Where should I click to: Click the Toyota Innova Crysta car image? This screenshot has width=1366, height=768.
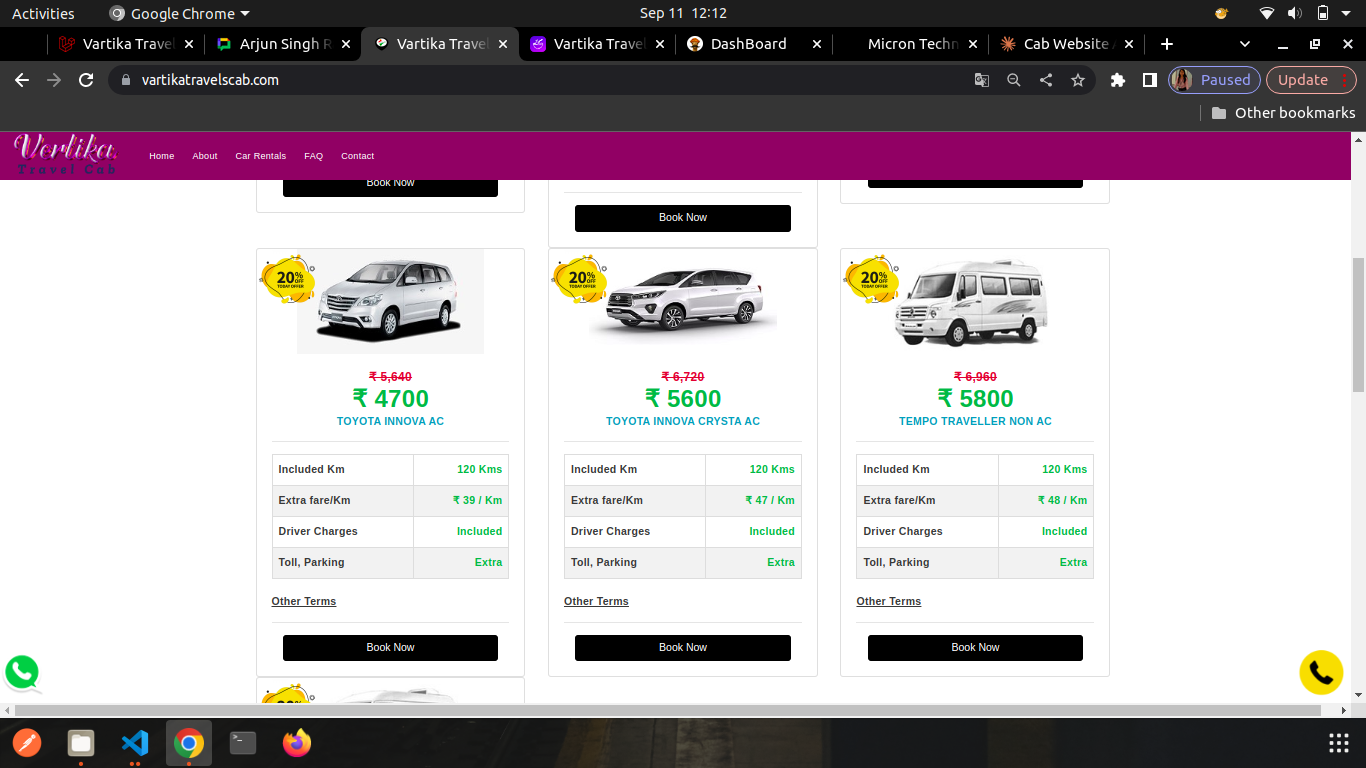click(x=683, y=300)
